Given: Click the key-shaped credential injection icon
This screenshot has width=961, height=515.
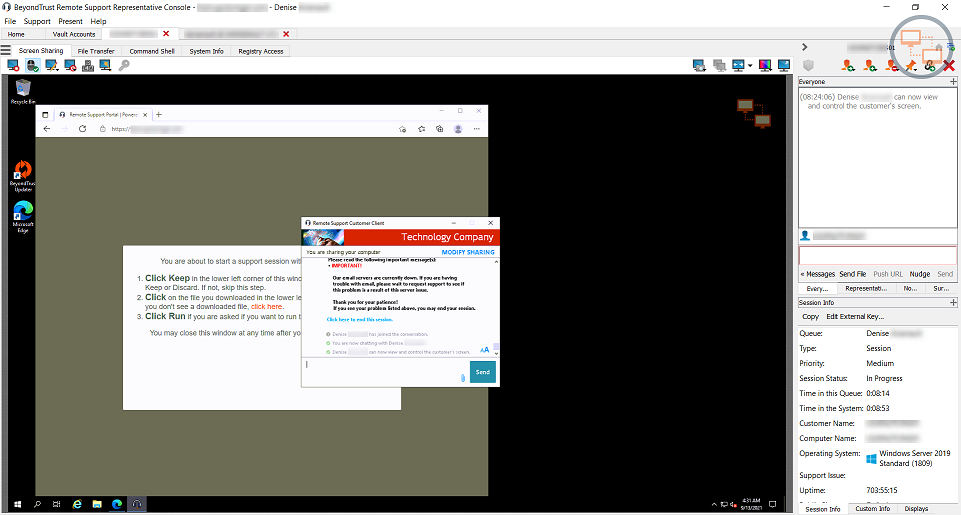Looking at the screenshot, I should click(x=124, y=66).
